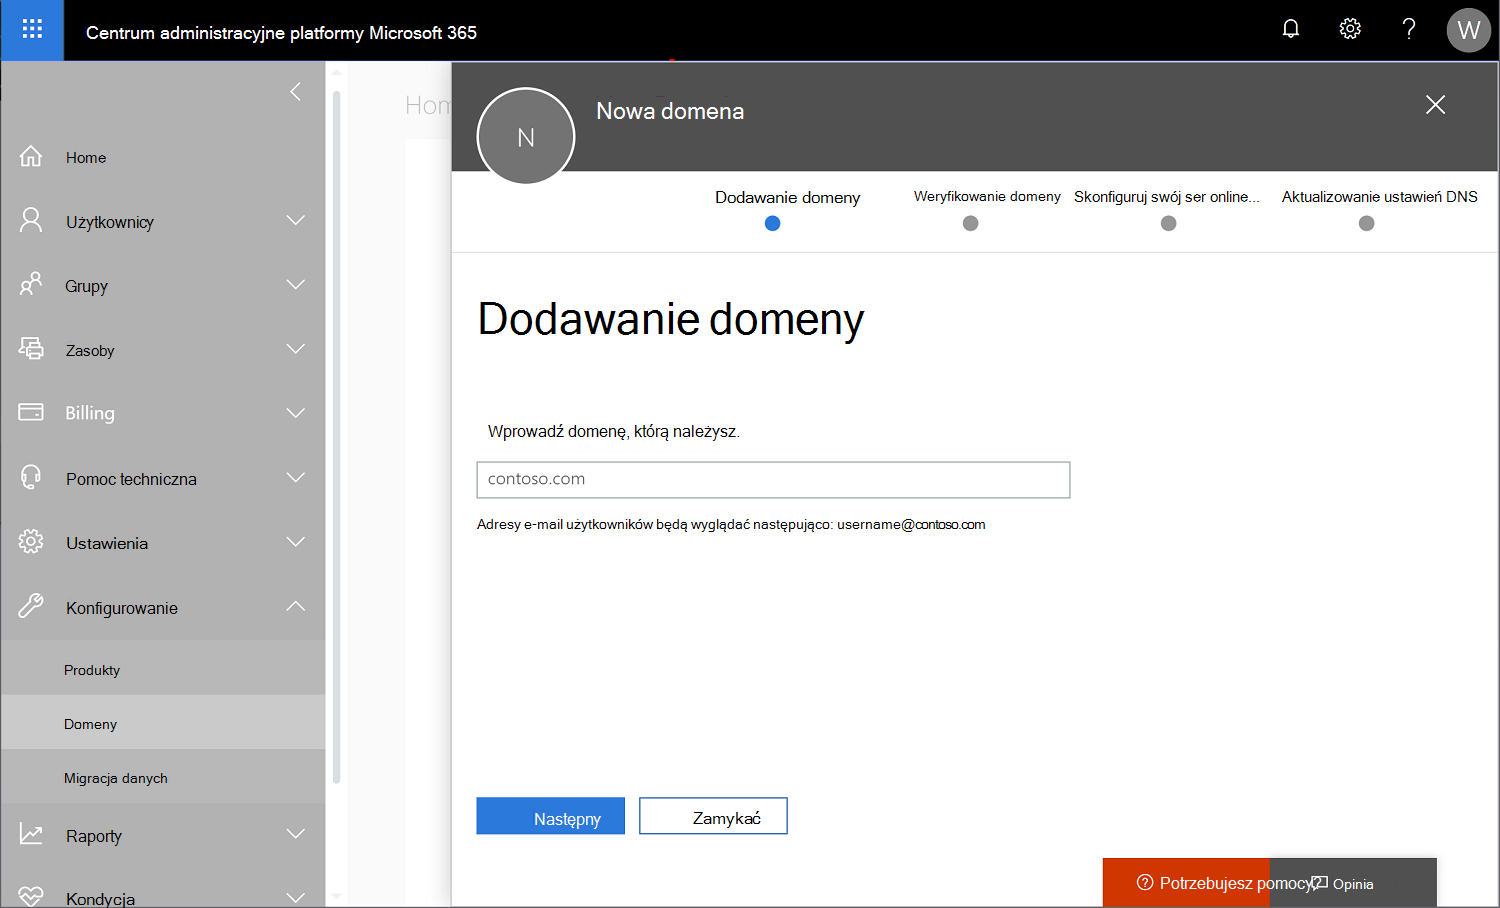This screenshot has width=1500, height=908.
Task: Focus the contoso.com domain input field
Action: (773, 479)
